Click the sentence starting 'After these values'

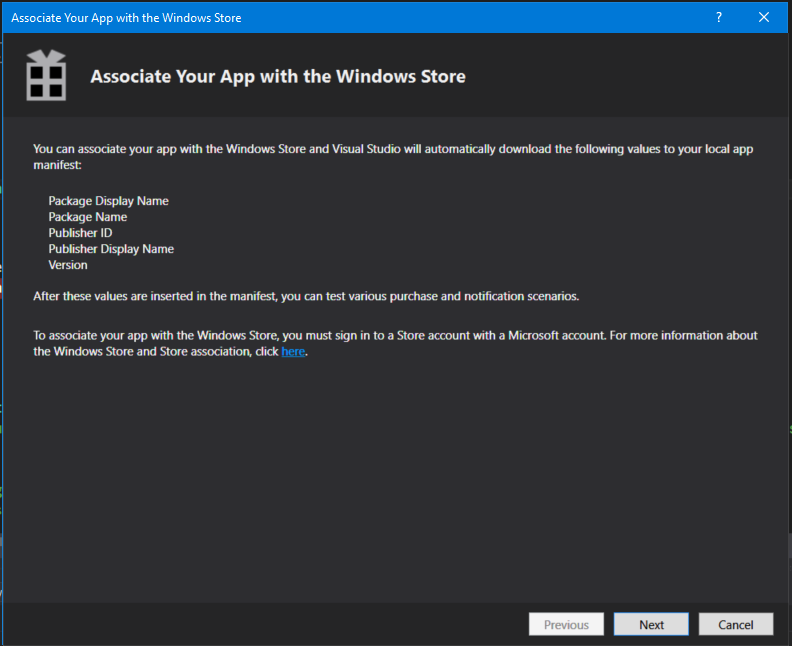[x=306, y=297]
